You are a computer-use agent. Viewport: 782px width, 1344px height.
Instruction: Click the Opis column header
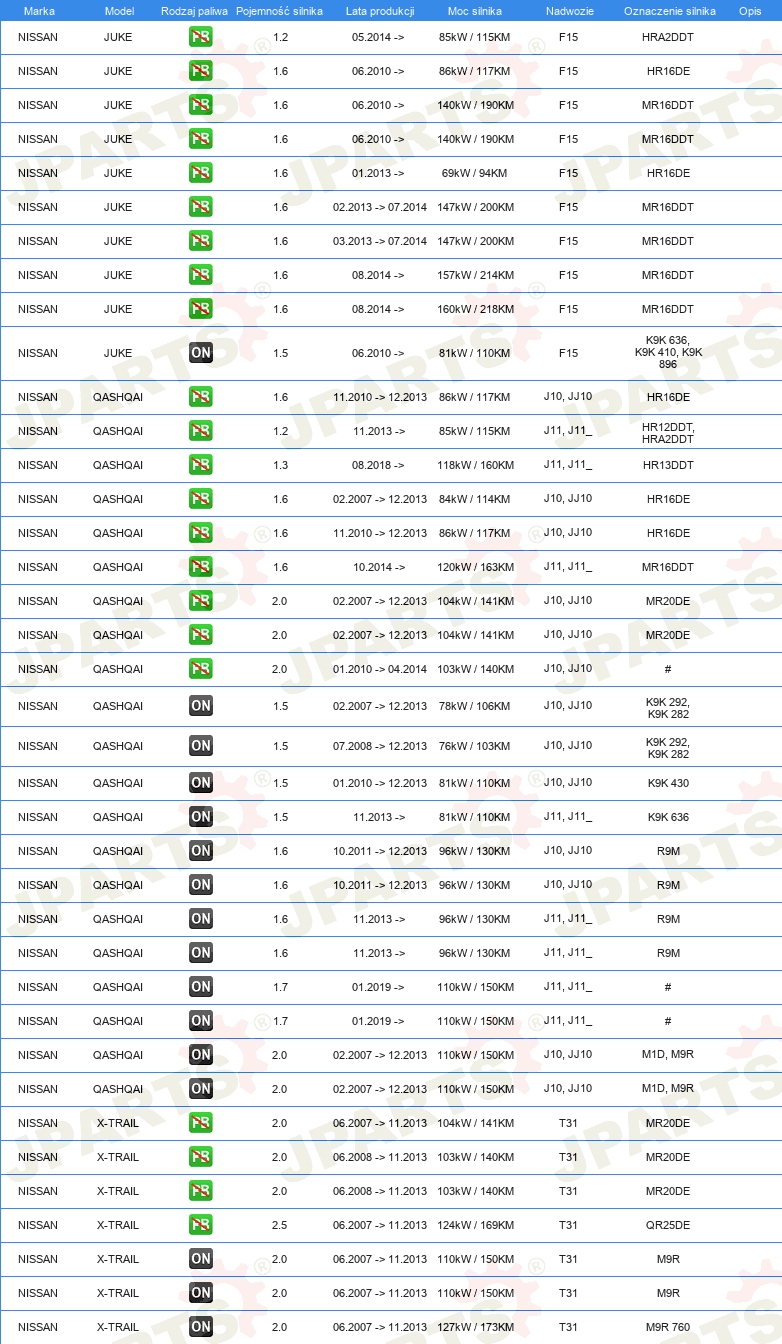(x=750, y=10)
